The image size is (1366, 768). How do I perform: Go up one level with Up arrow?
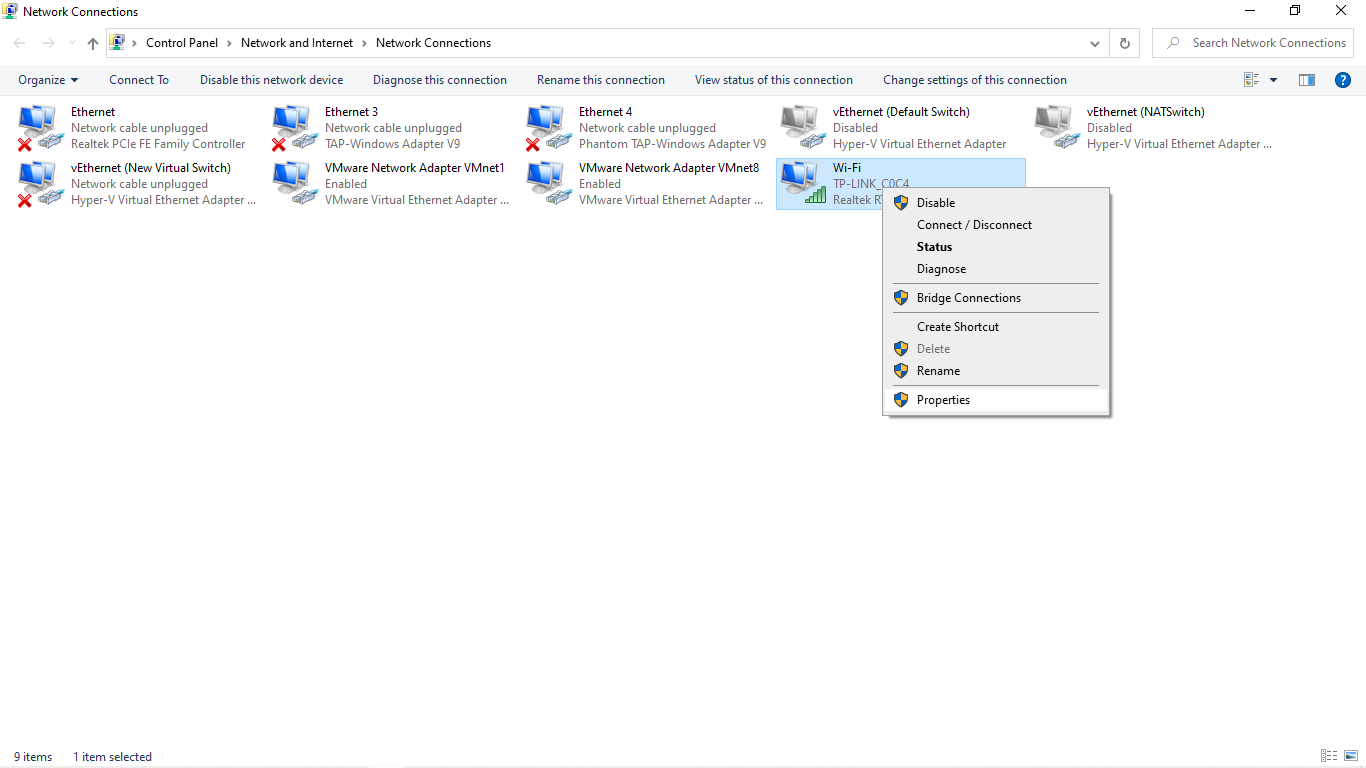pos(93,43)
